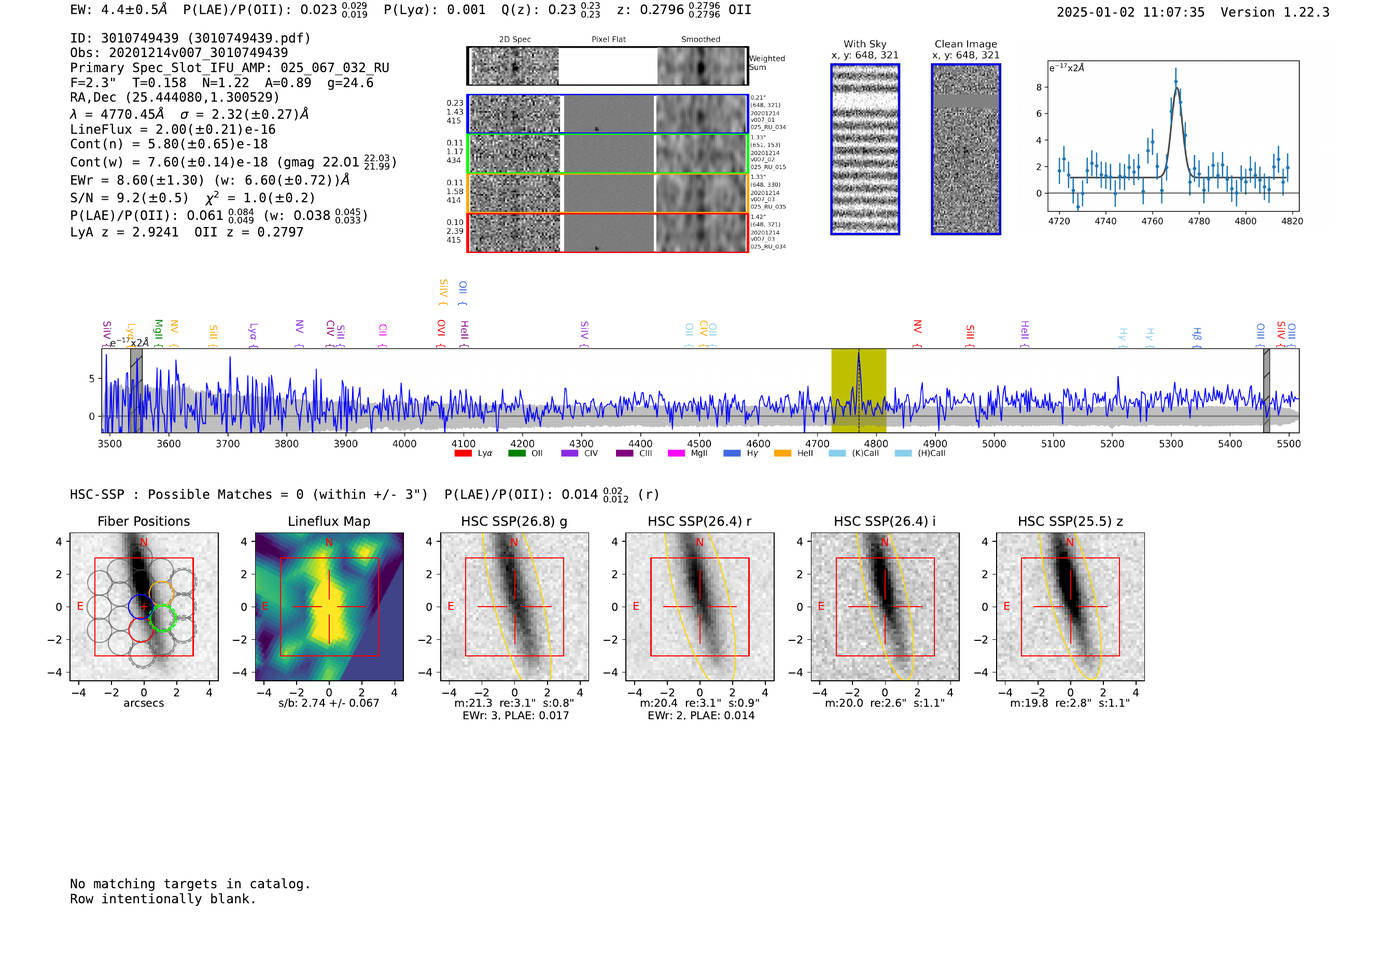Open the HSC SSP(26.4) r image
Viewport: 1400px width, 953px height.
click(699, 606)
